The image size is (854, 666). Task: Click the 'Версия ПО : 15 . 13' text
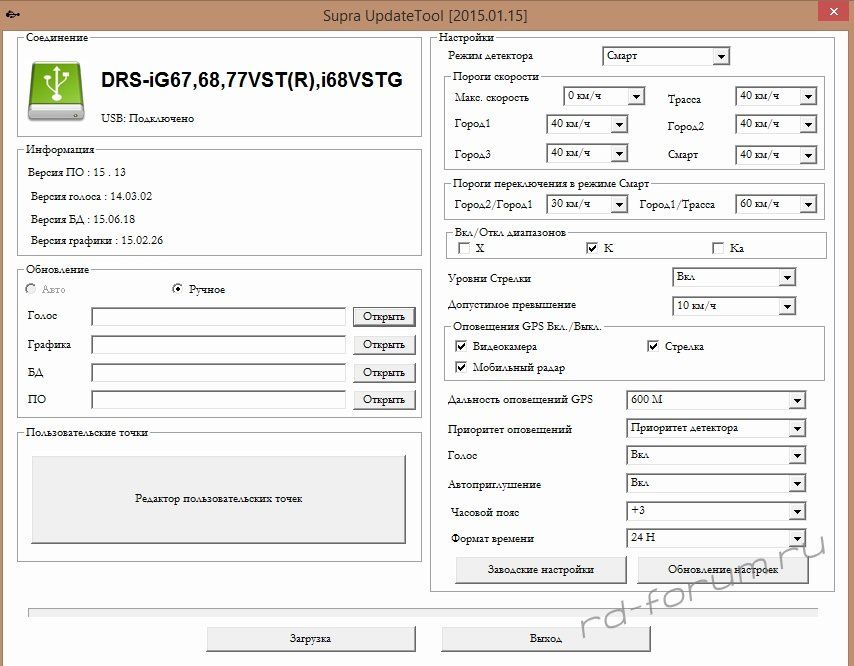point(77,173)
